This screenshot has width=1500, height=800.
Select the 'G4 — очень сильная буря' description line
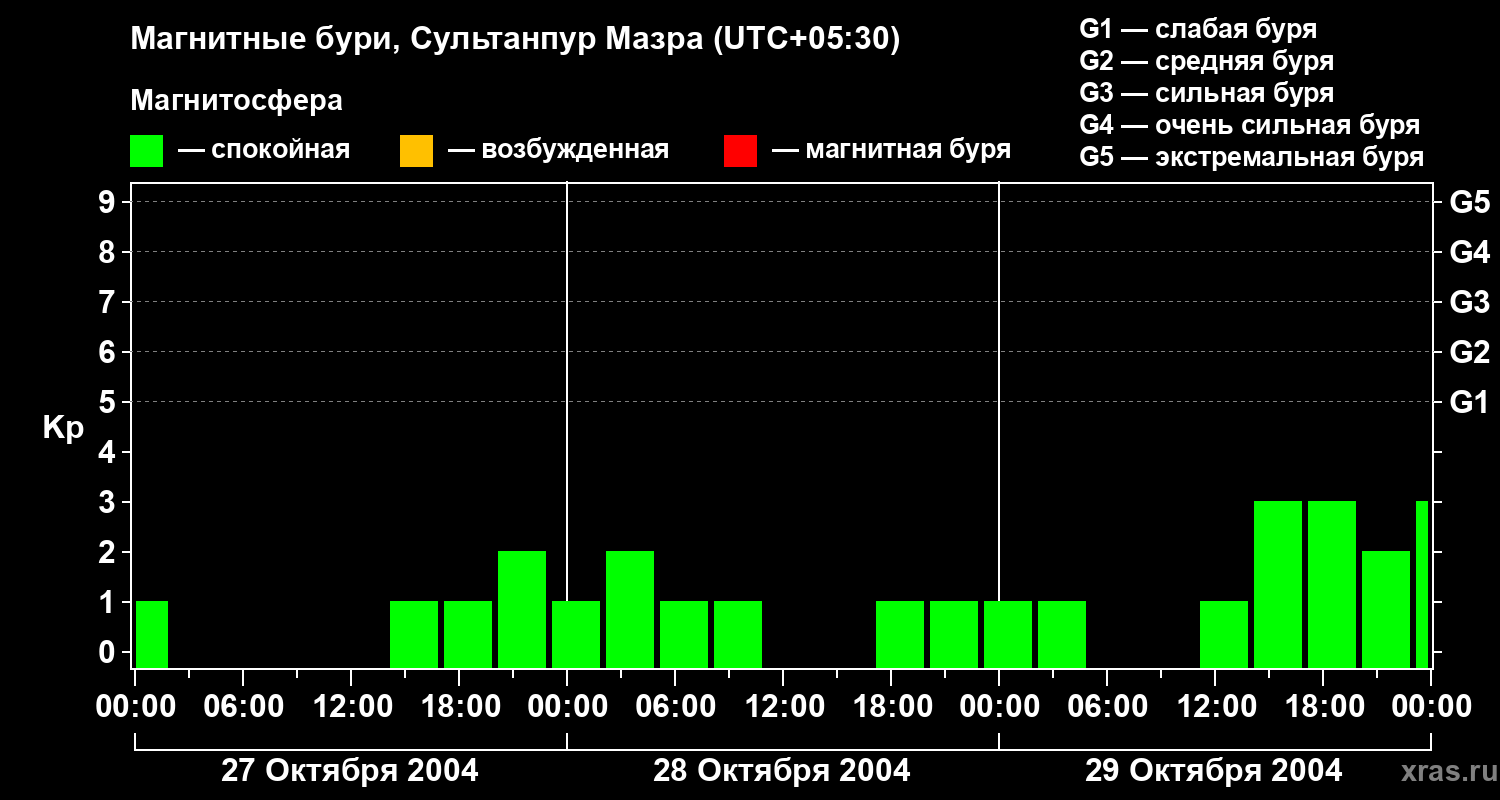pyautogui.click(x=1250, y=125)
